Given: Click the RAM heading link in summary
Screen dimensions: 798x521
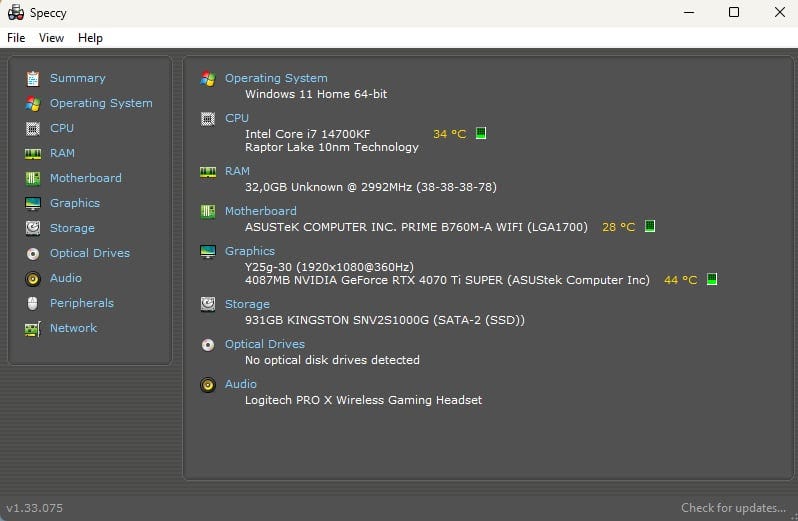Looking at the screenshot, I should pyautogui.click(x=237, y=171).
